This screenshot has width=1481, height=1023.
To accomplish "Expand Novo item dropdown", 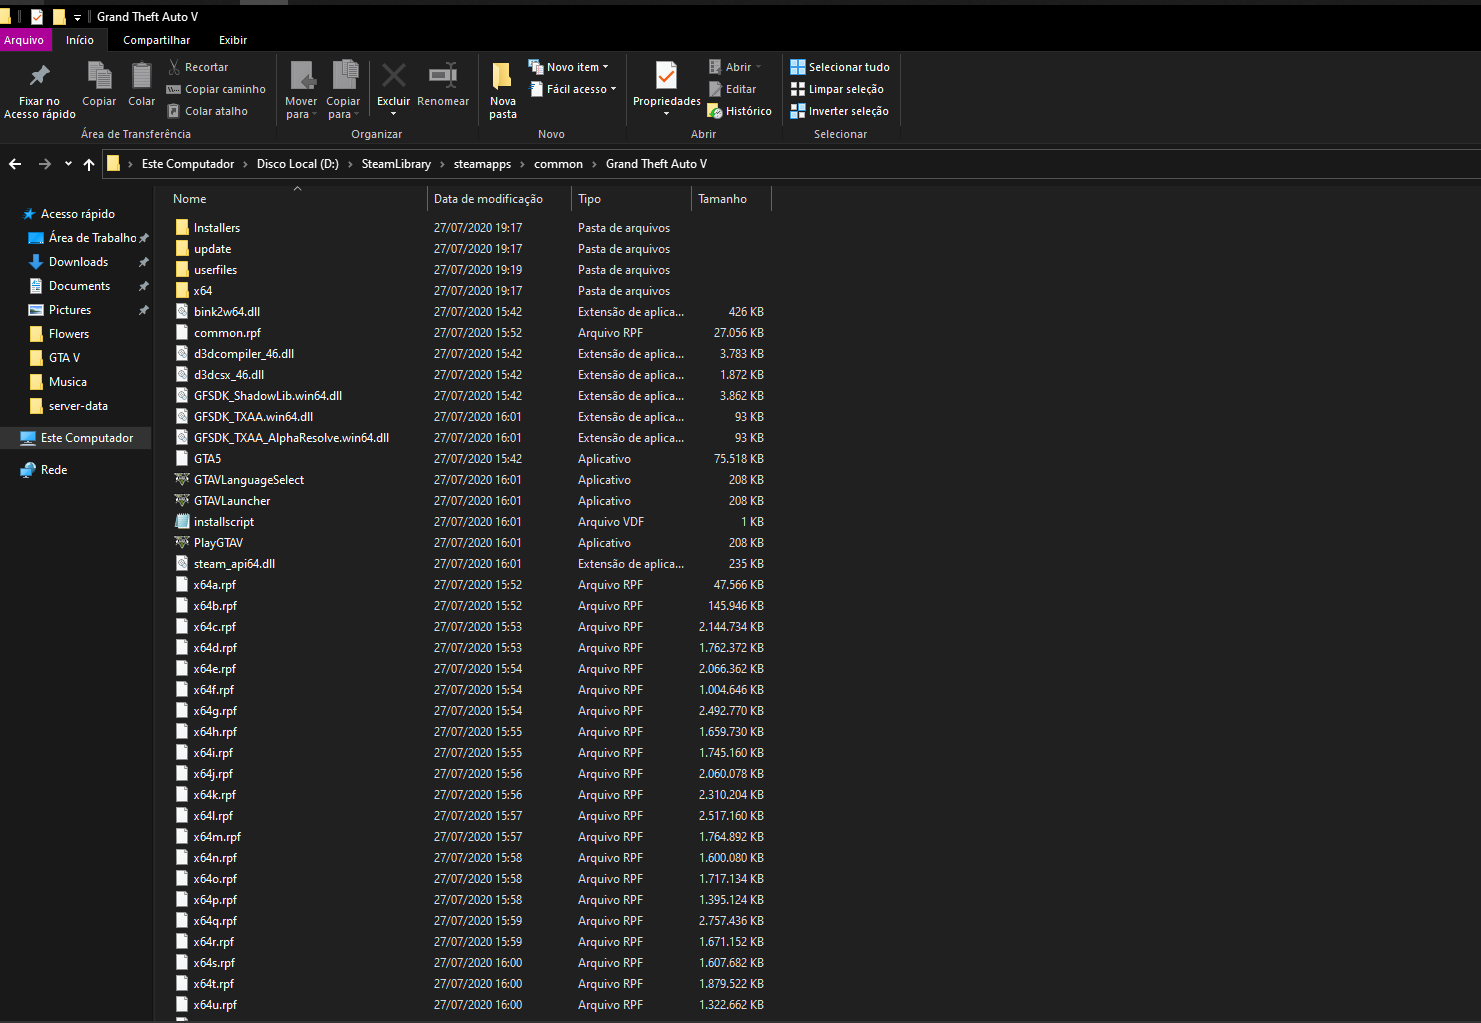I will 568,67.
